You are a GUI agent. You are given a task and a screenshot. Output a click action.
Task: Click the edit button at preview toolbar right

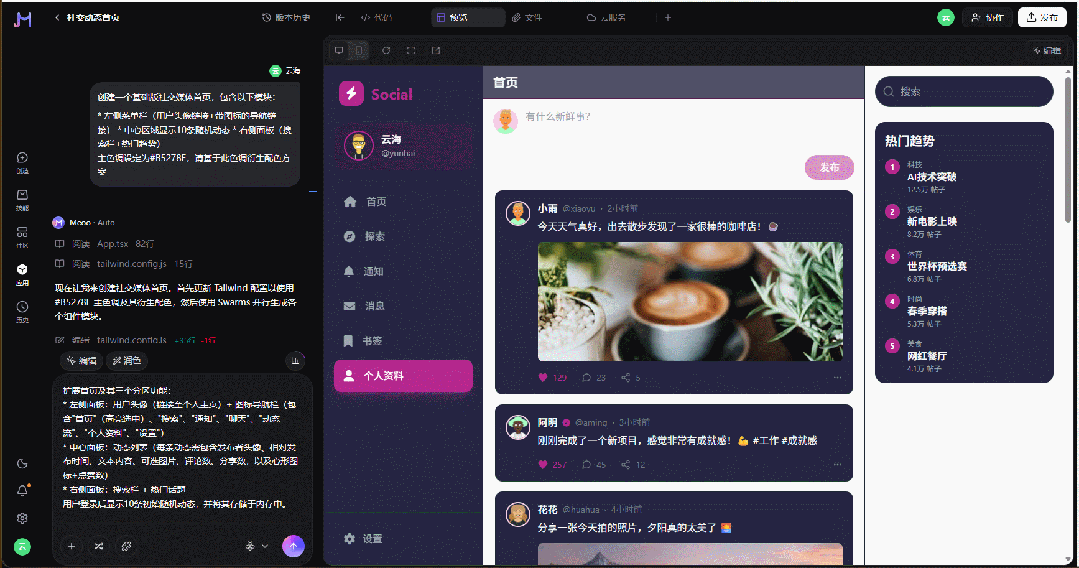[x=1047, y=51]
